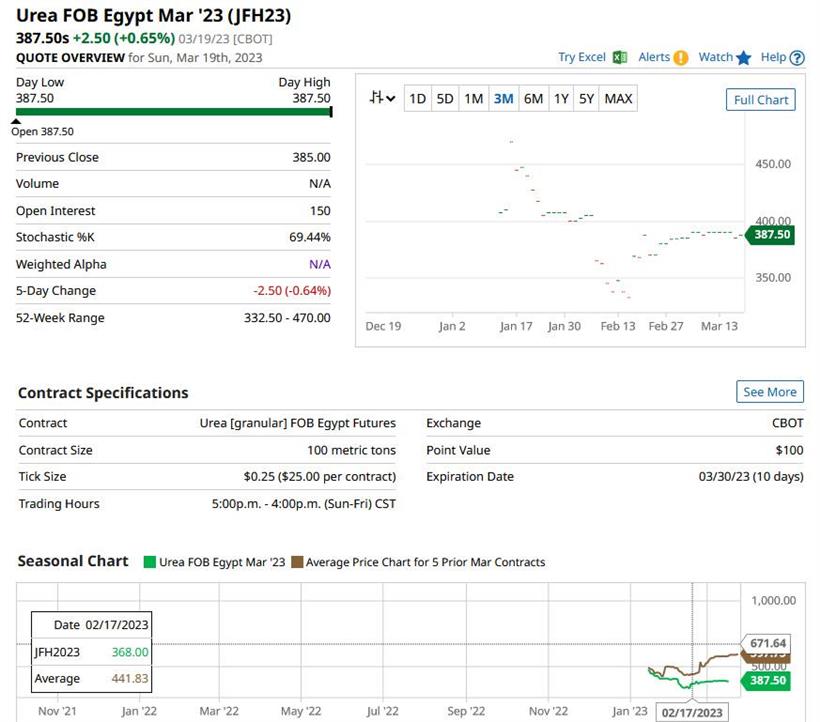
Task: Show the MAX chart range
Action: [x=618, y=98]
